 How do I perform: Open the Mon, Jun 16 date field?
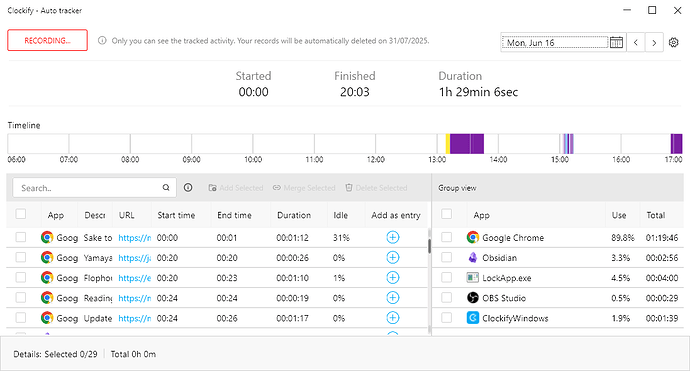click(554, 42)
